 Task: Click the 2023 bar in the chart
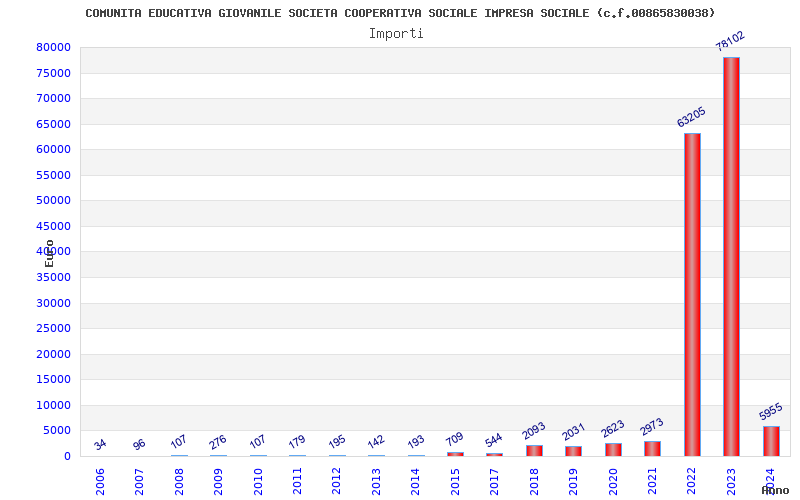pyautogui.click(x=731, y=257)
